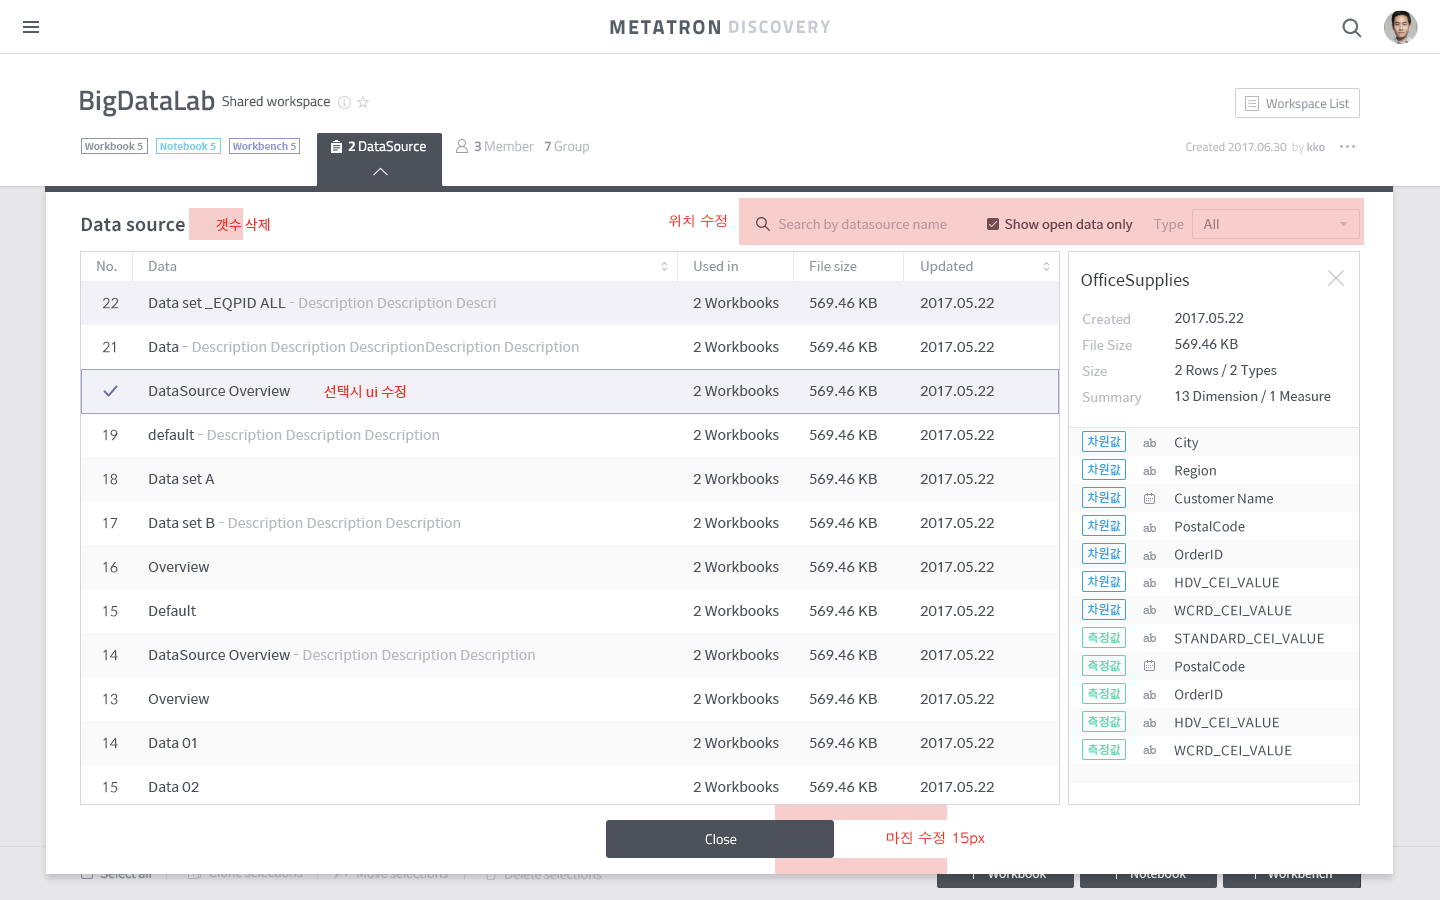Sort by Data column arrows

[664, 266]
